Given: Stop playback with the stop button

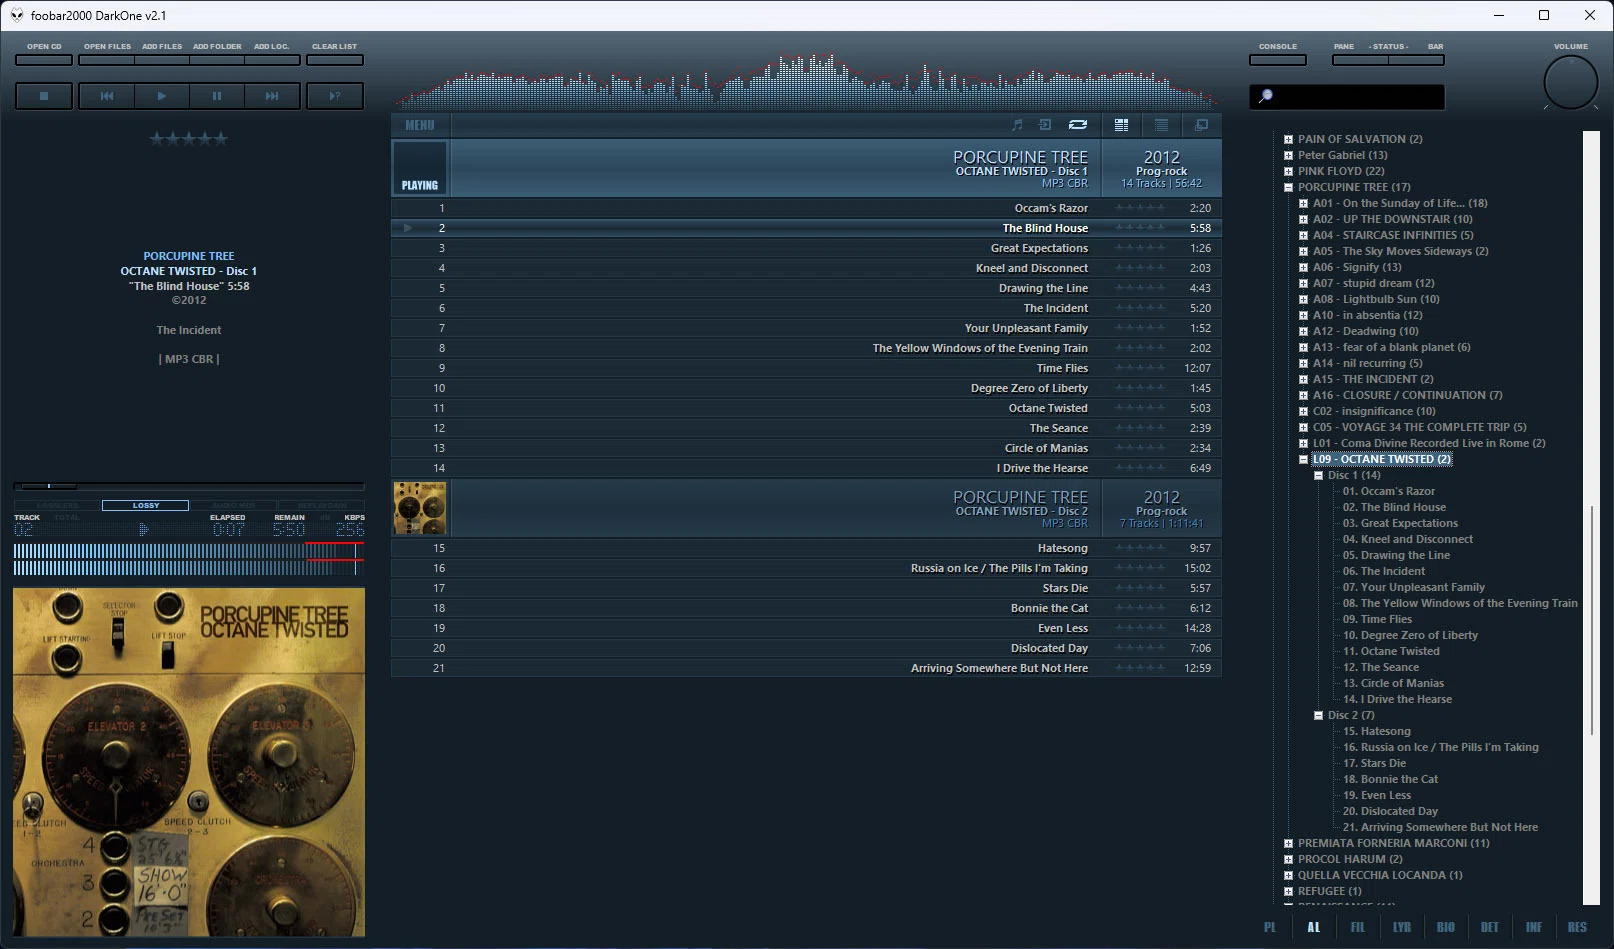Looking at the screenshot, I should click(x=44, y=96).
